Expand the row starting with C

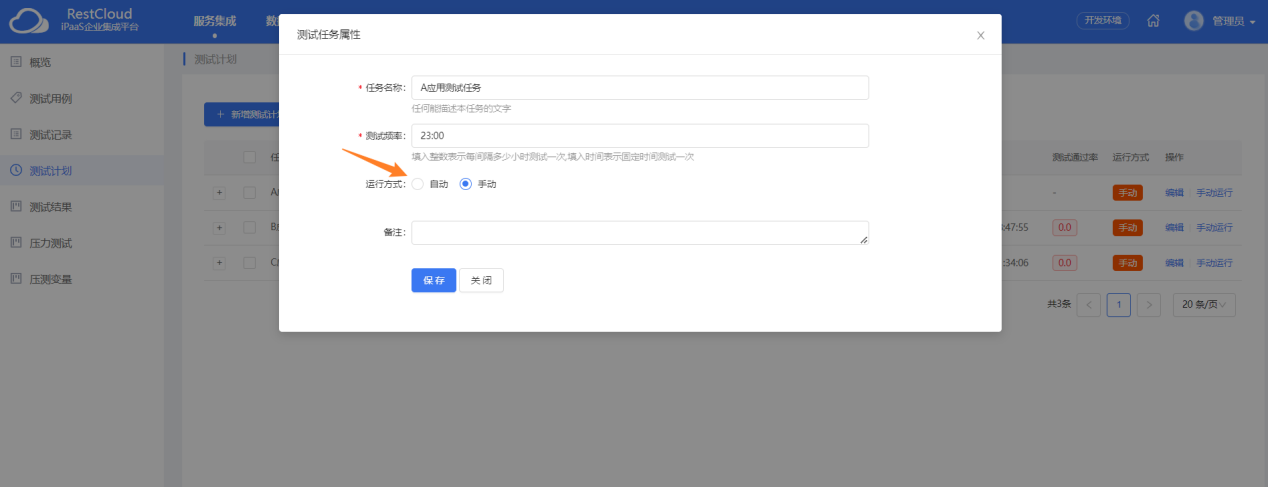point(219,262)
